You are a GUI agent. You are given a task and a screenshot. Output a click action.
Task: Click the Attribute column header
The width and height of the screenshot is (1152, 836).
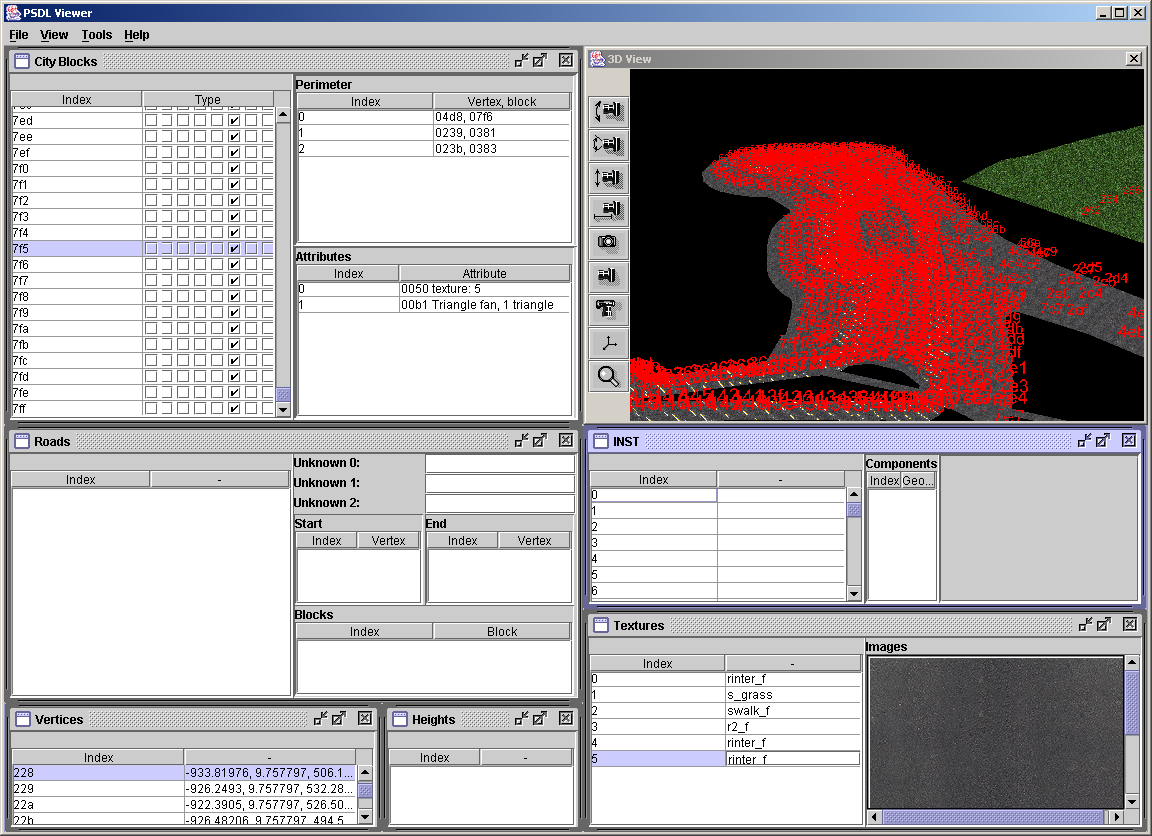[484, 273]
